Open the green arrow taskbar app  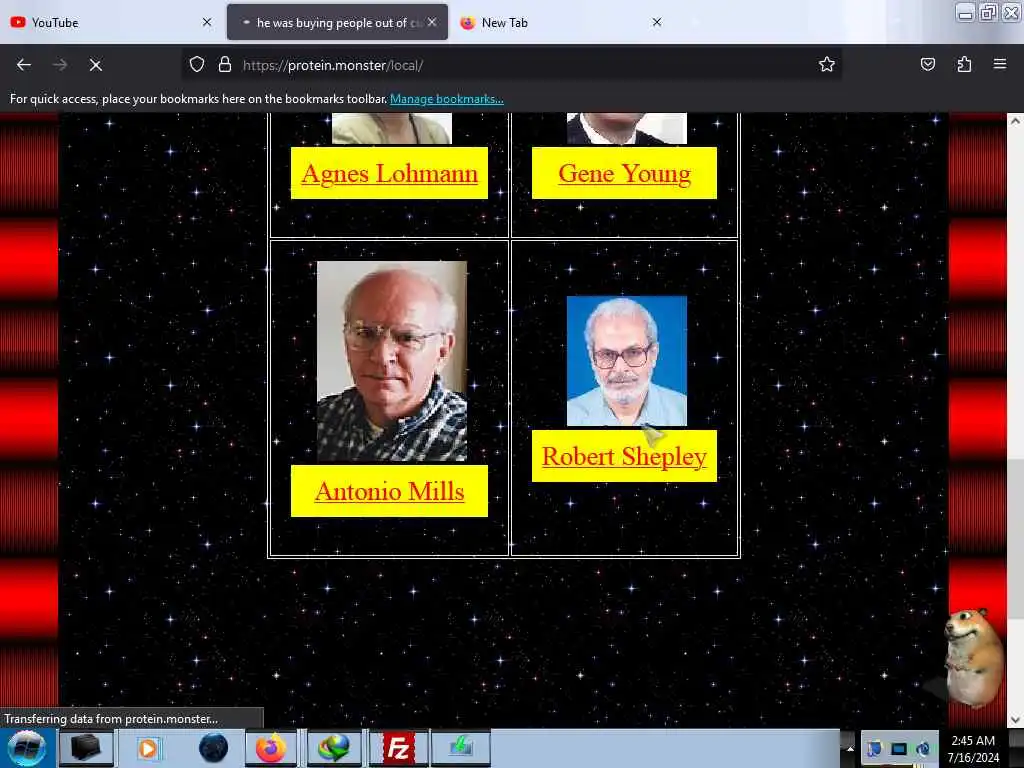pos(460,748)
